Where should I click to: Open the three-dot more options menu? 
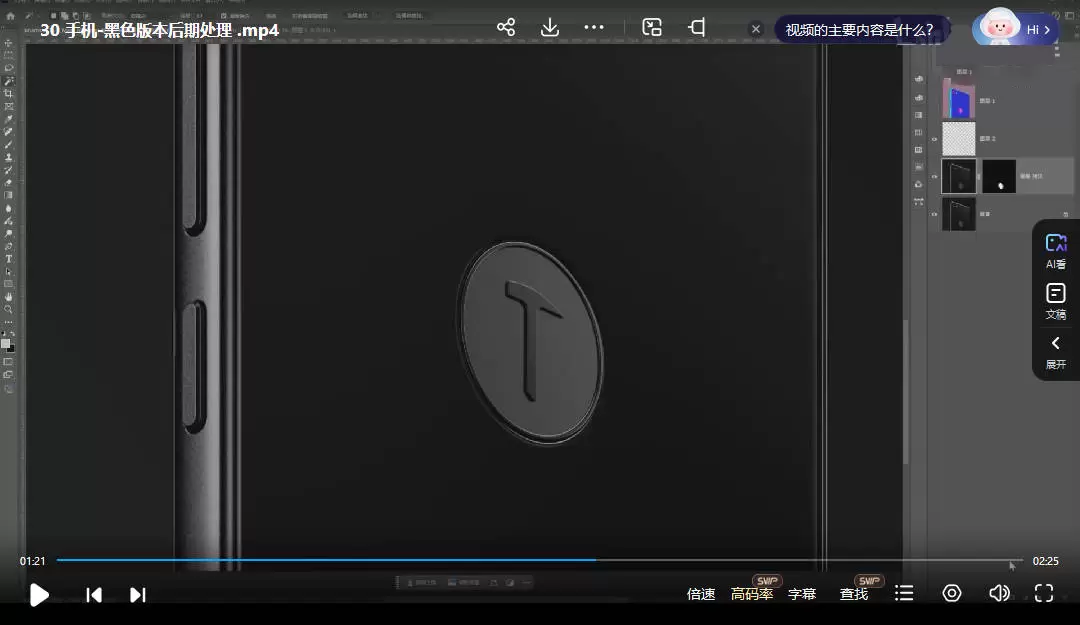click(x=594, y=28)
